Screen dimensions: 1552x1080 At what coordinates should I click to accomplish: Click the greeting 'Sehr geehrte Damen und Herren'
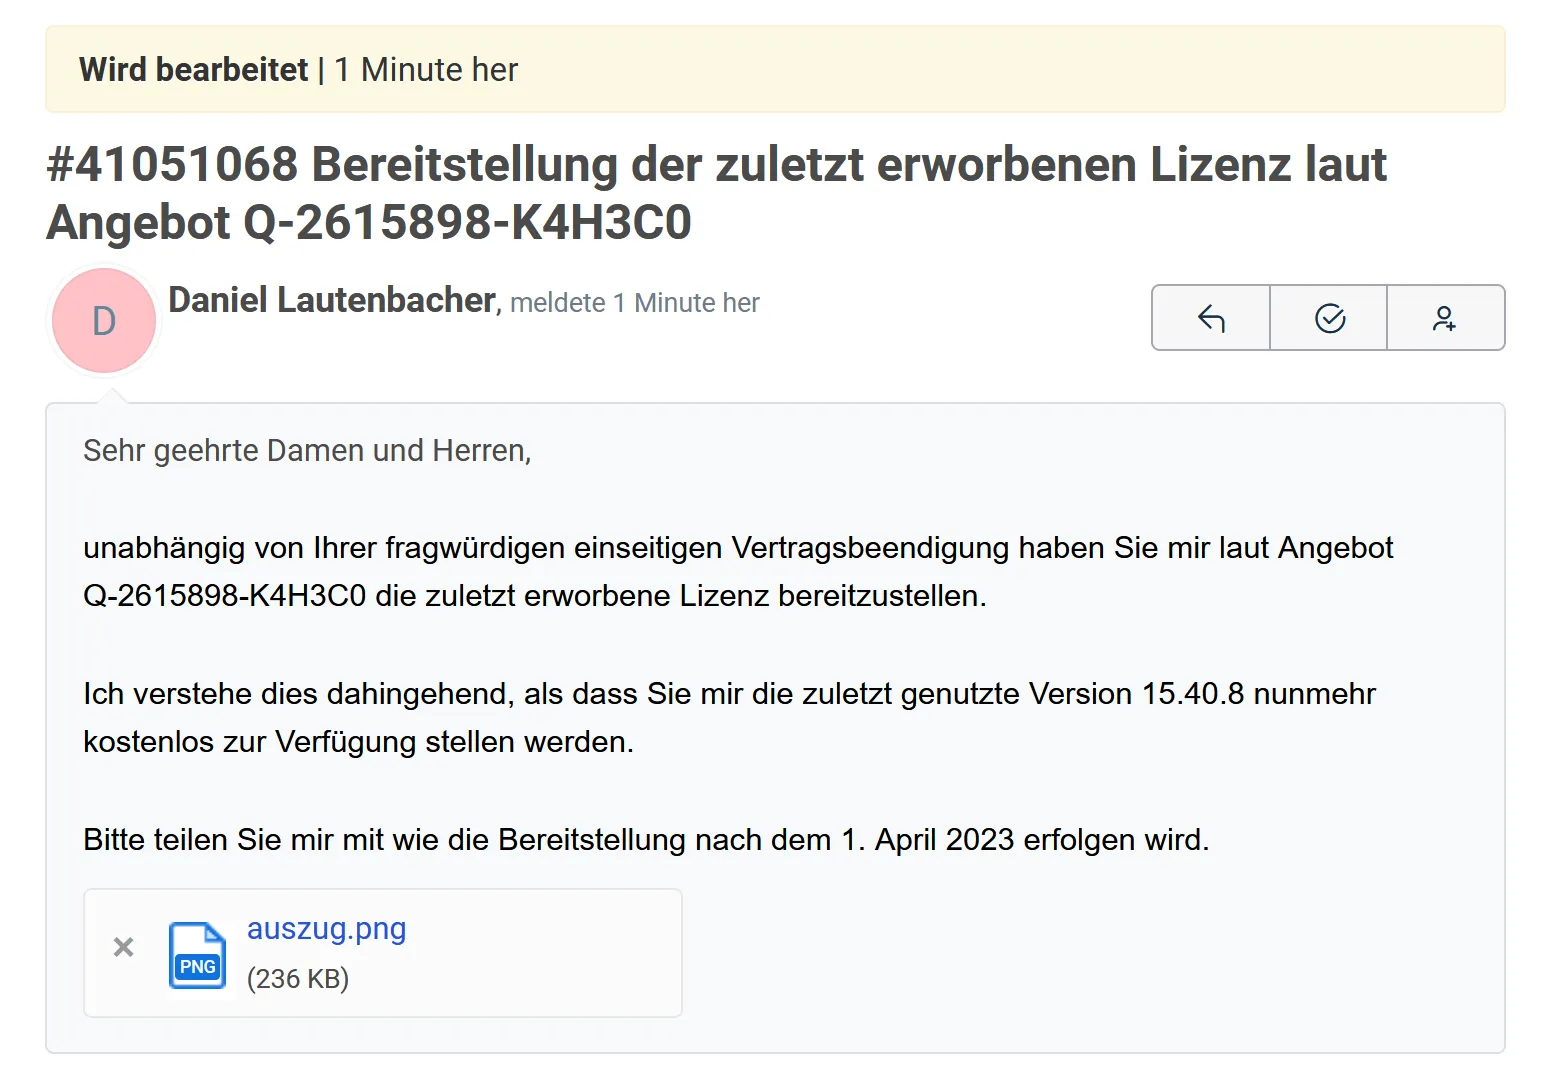[x=307, y=450]
